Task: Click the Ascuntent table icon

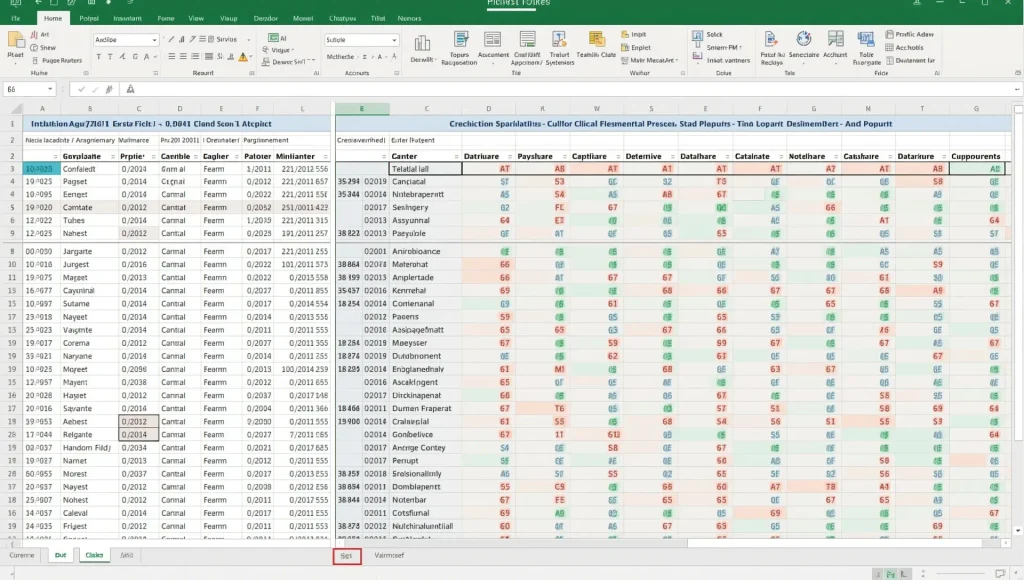Action: click(x=492, y=40)
